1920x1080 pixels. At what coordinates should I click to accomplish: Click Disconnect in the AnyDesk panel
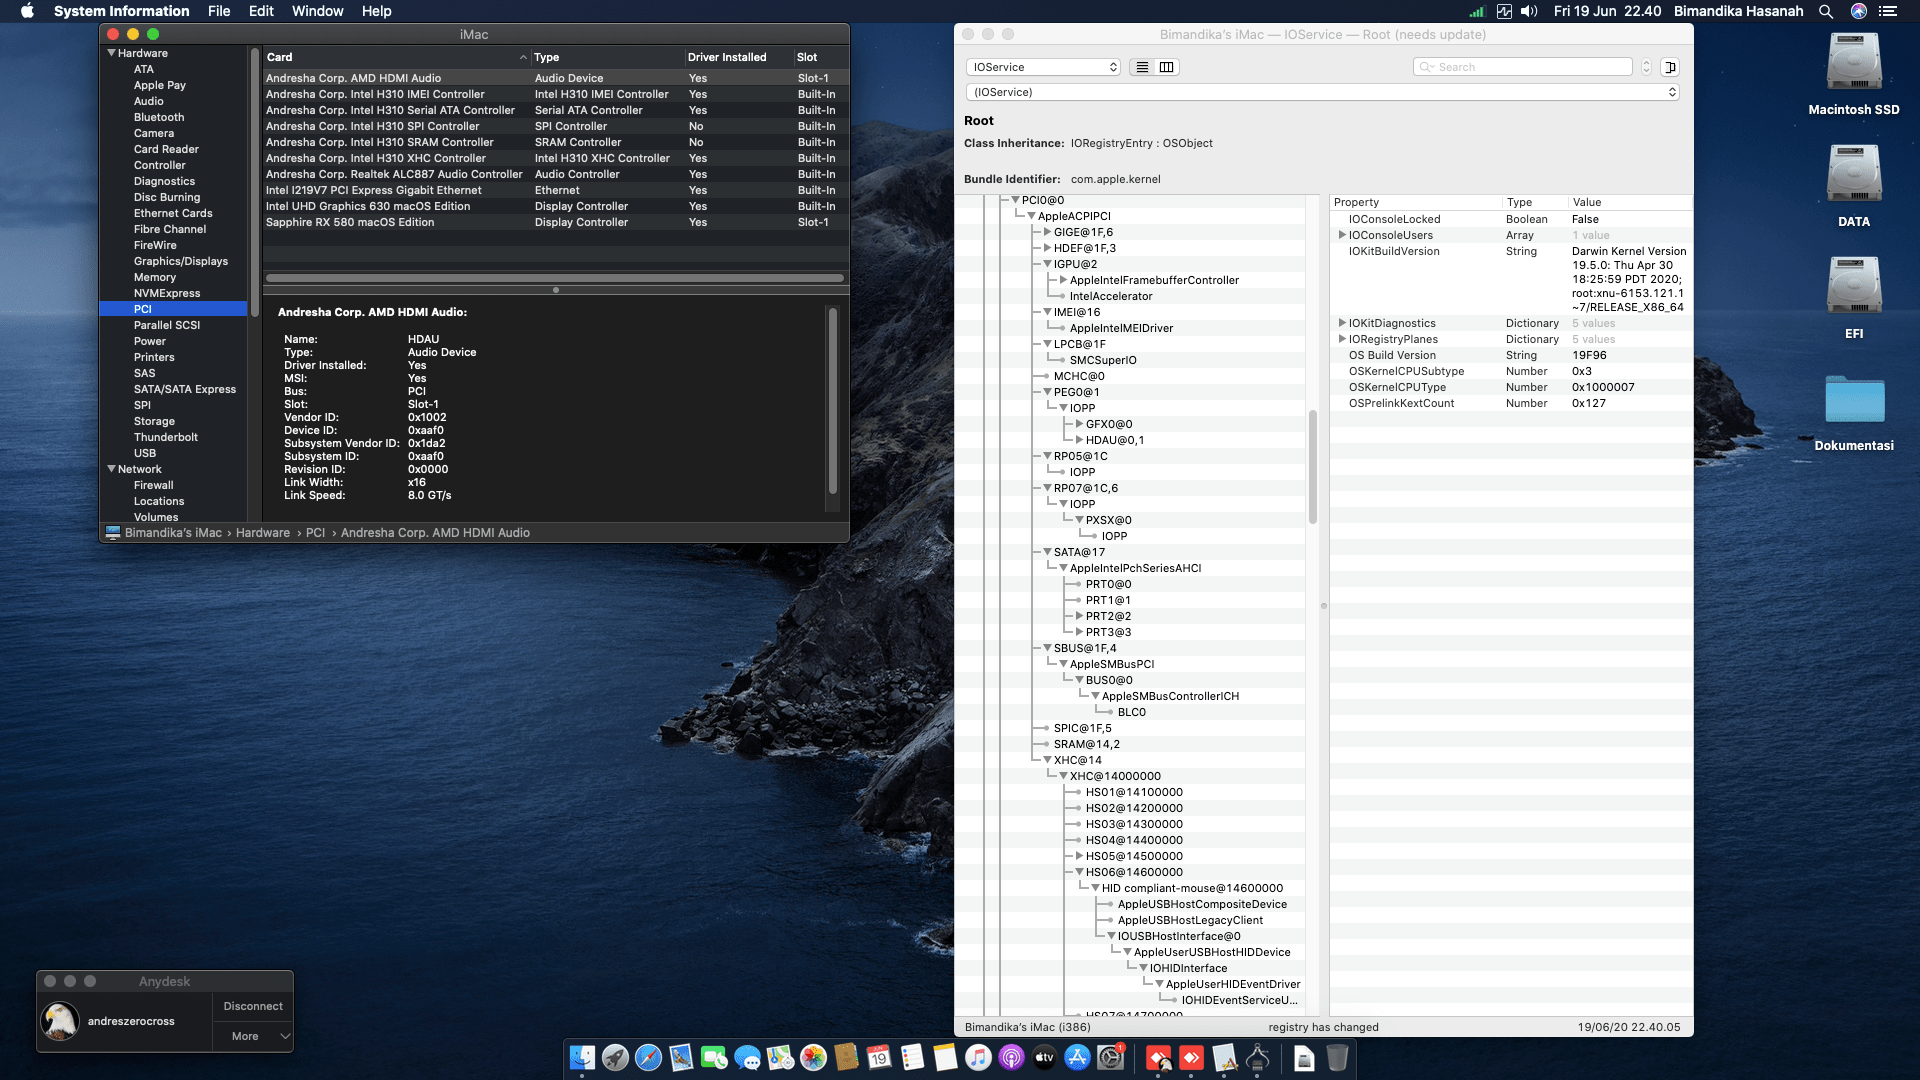click(252, 1006)
